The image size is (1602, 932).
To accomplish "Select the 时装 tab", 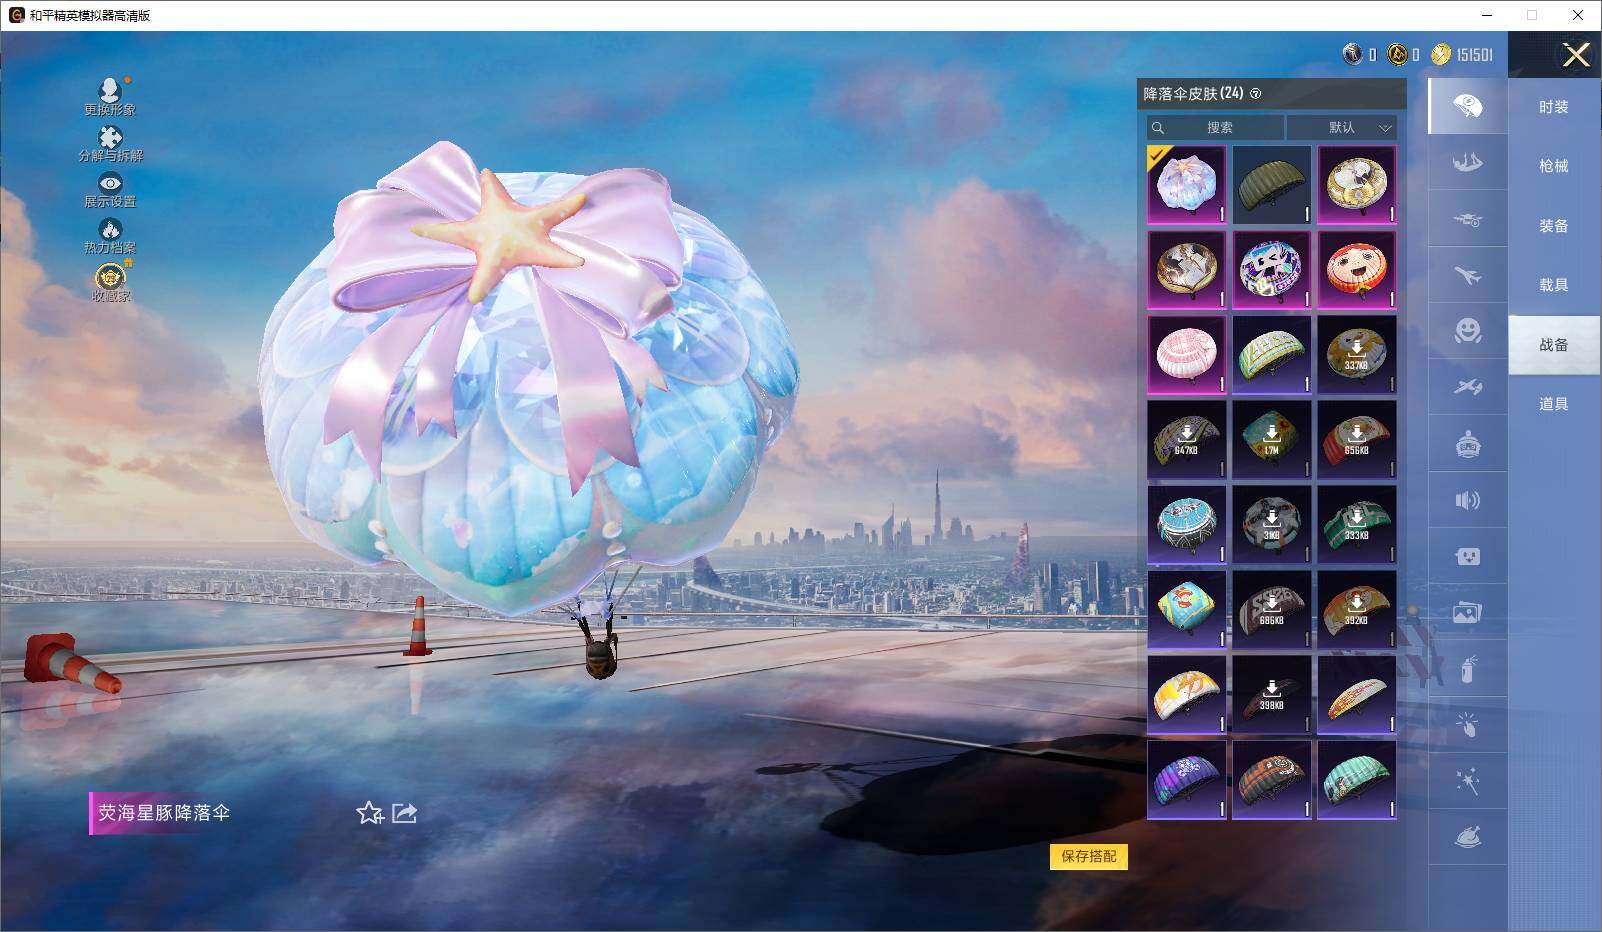I will [1554, 107].
